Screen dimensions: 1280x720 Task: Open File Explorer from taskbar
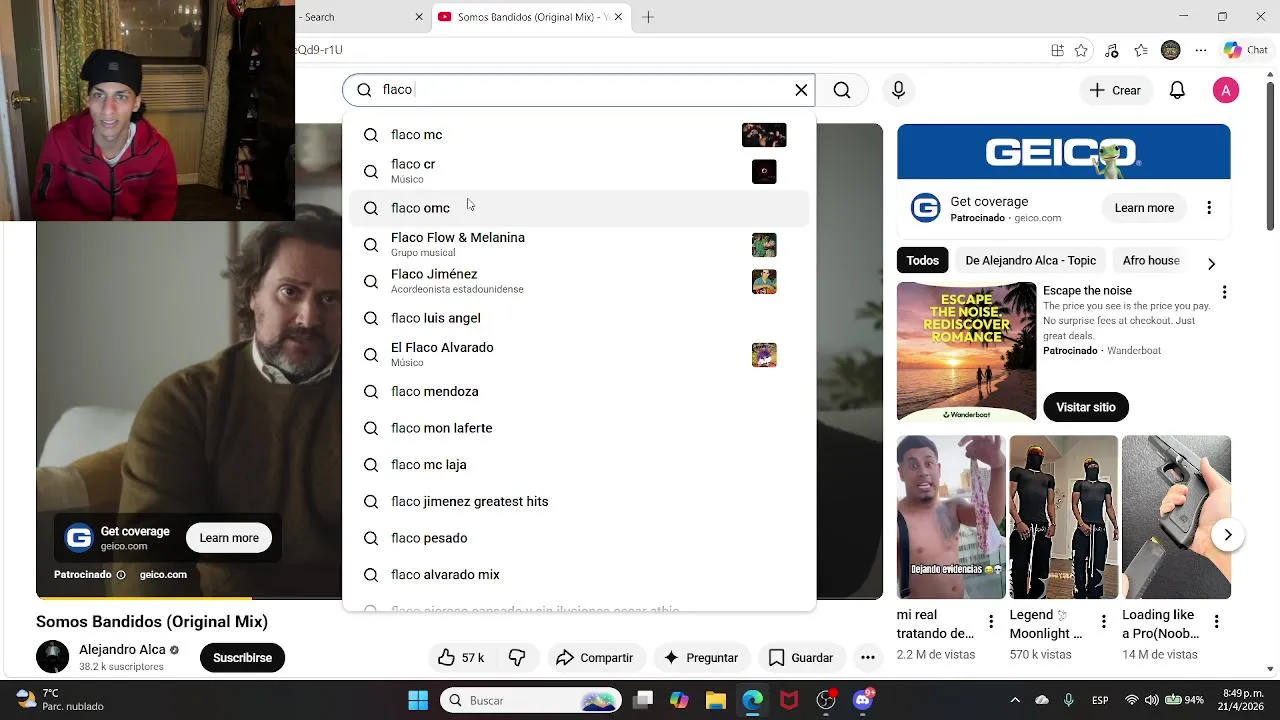[716, 700]
